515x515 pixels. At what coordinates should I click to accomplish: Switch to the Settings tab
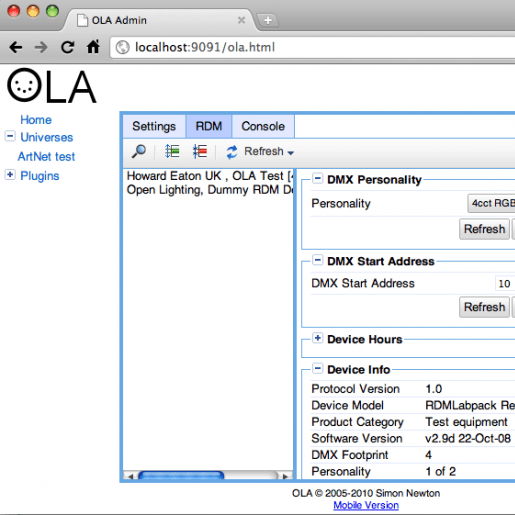[154, 126]
